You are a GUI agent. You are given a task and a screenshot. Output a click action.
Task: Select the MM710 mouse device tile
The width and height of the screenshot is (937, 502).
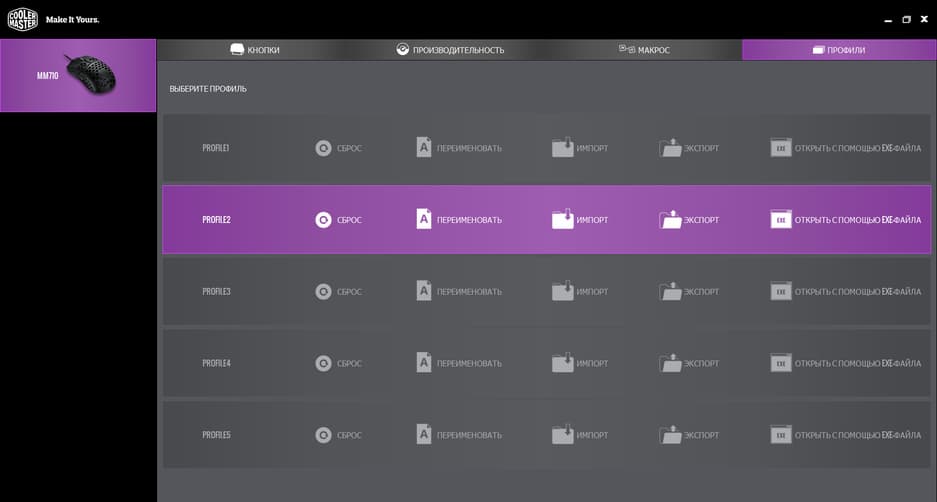pos(78,75)
